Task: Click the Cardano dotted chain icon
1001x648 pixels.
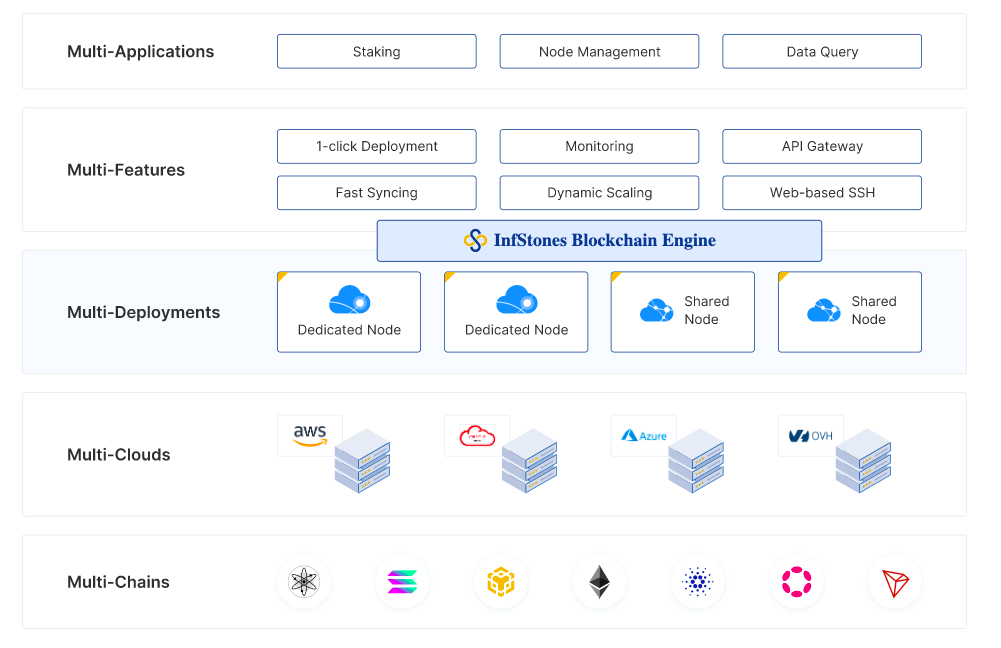Action: click(698, 582)
